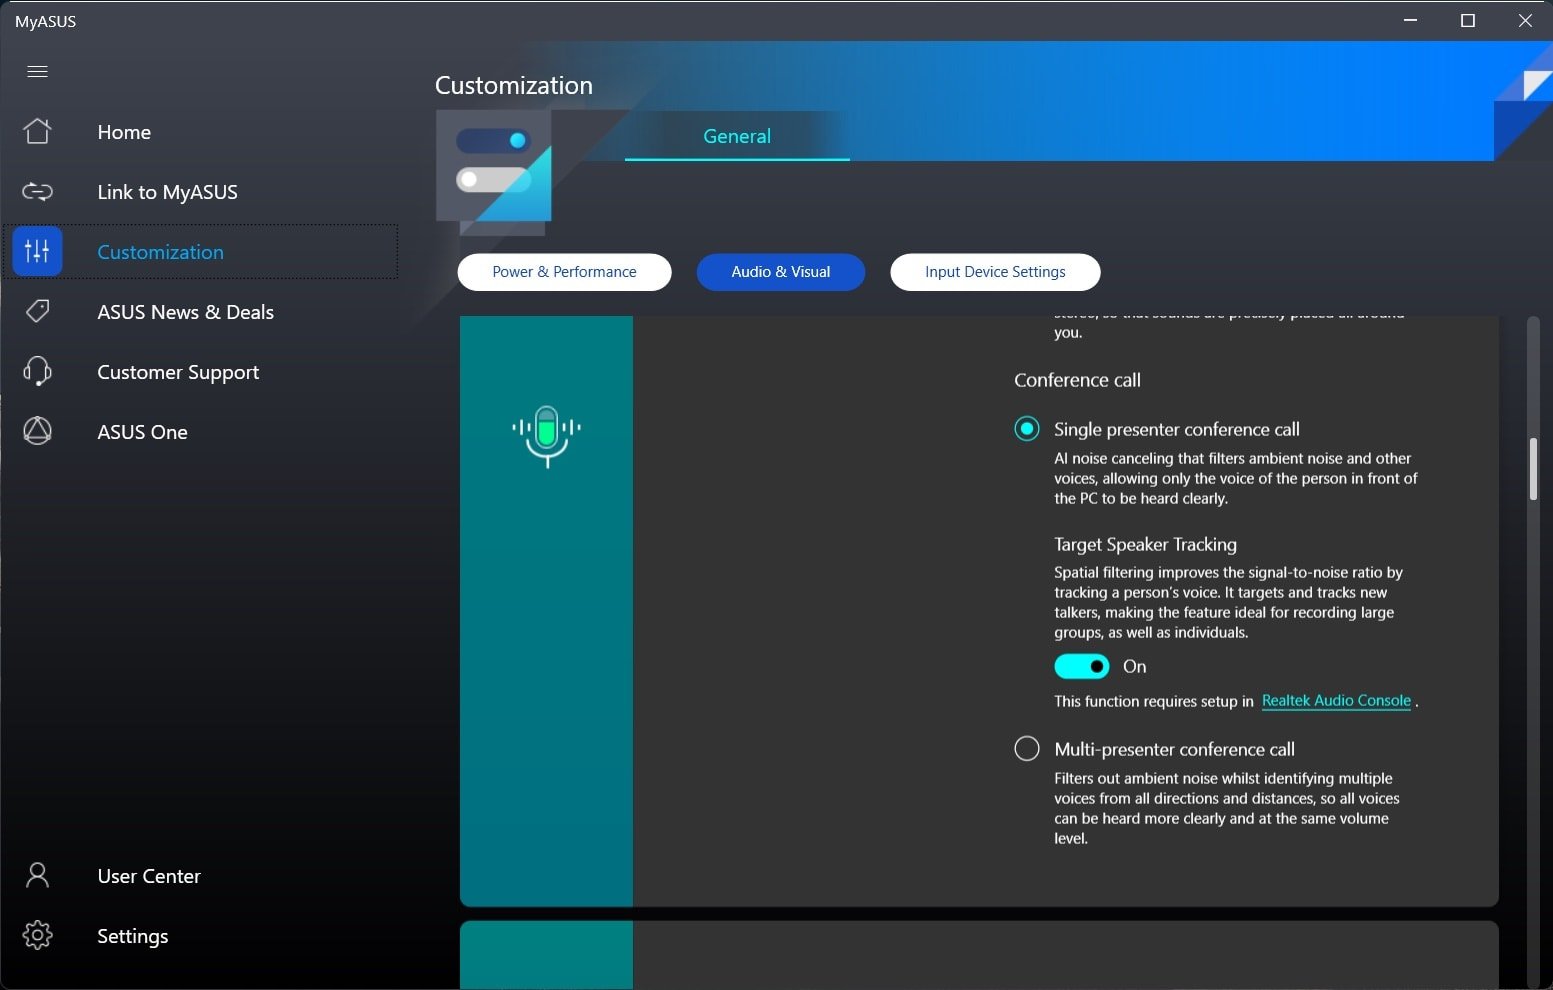Viewport: 1553px width, 990px height.
Task: Click the Customization sliders icon
Action: point(37,251)
